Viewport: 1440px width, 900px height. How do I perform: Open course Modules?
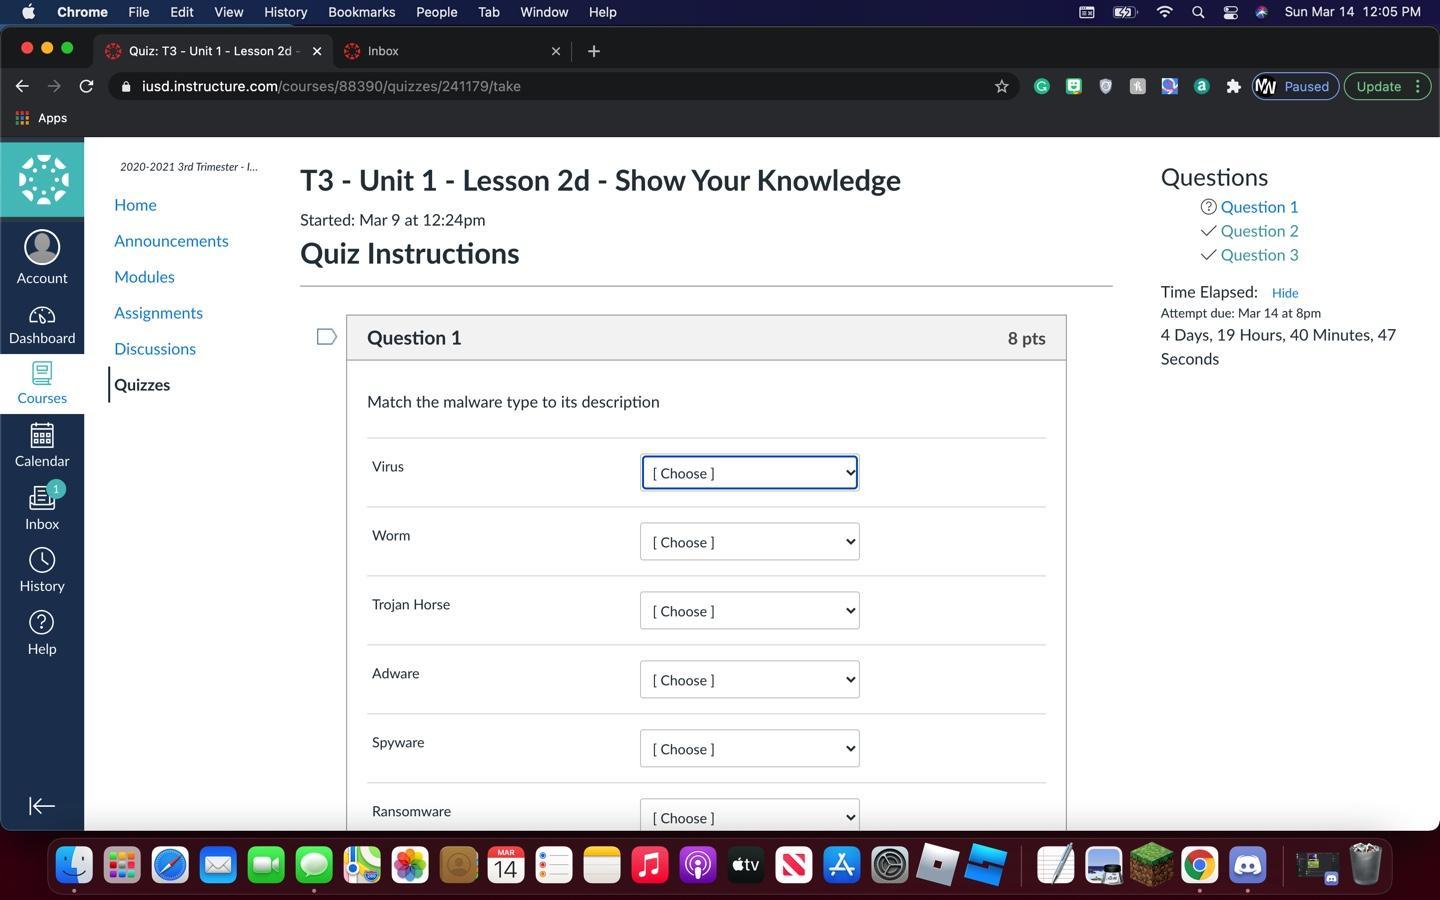(144, 277)
